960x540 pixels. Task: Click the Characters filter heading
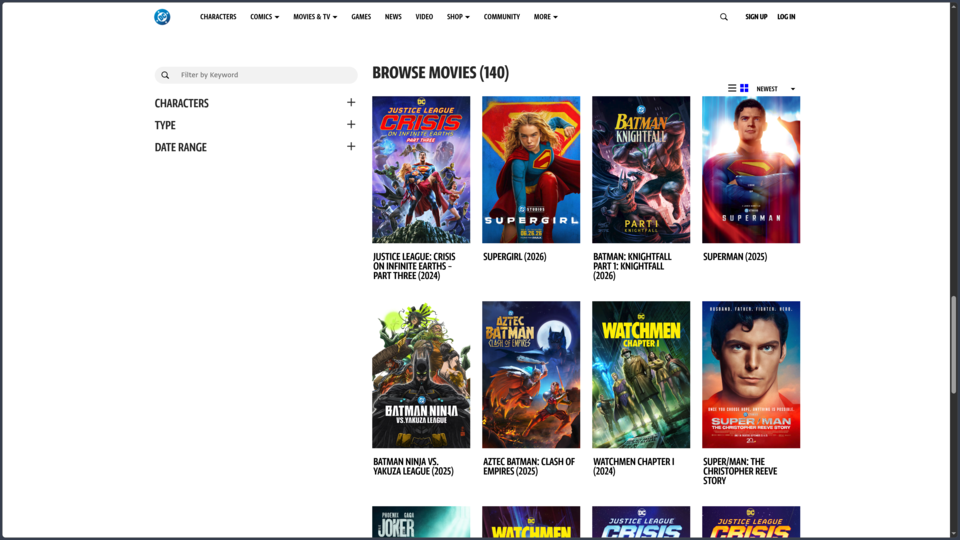click(182, 103)
